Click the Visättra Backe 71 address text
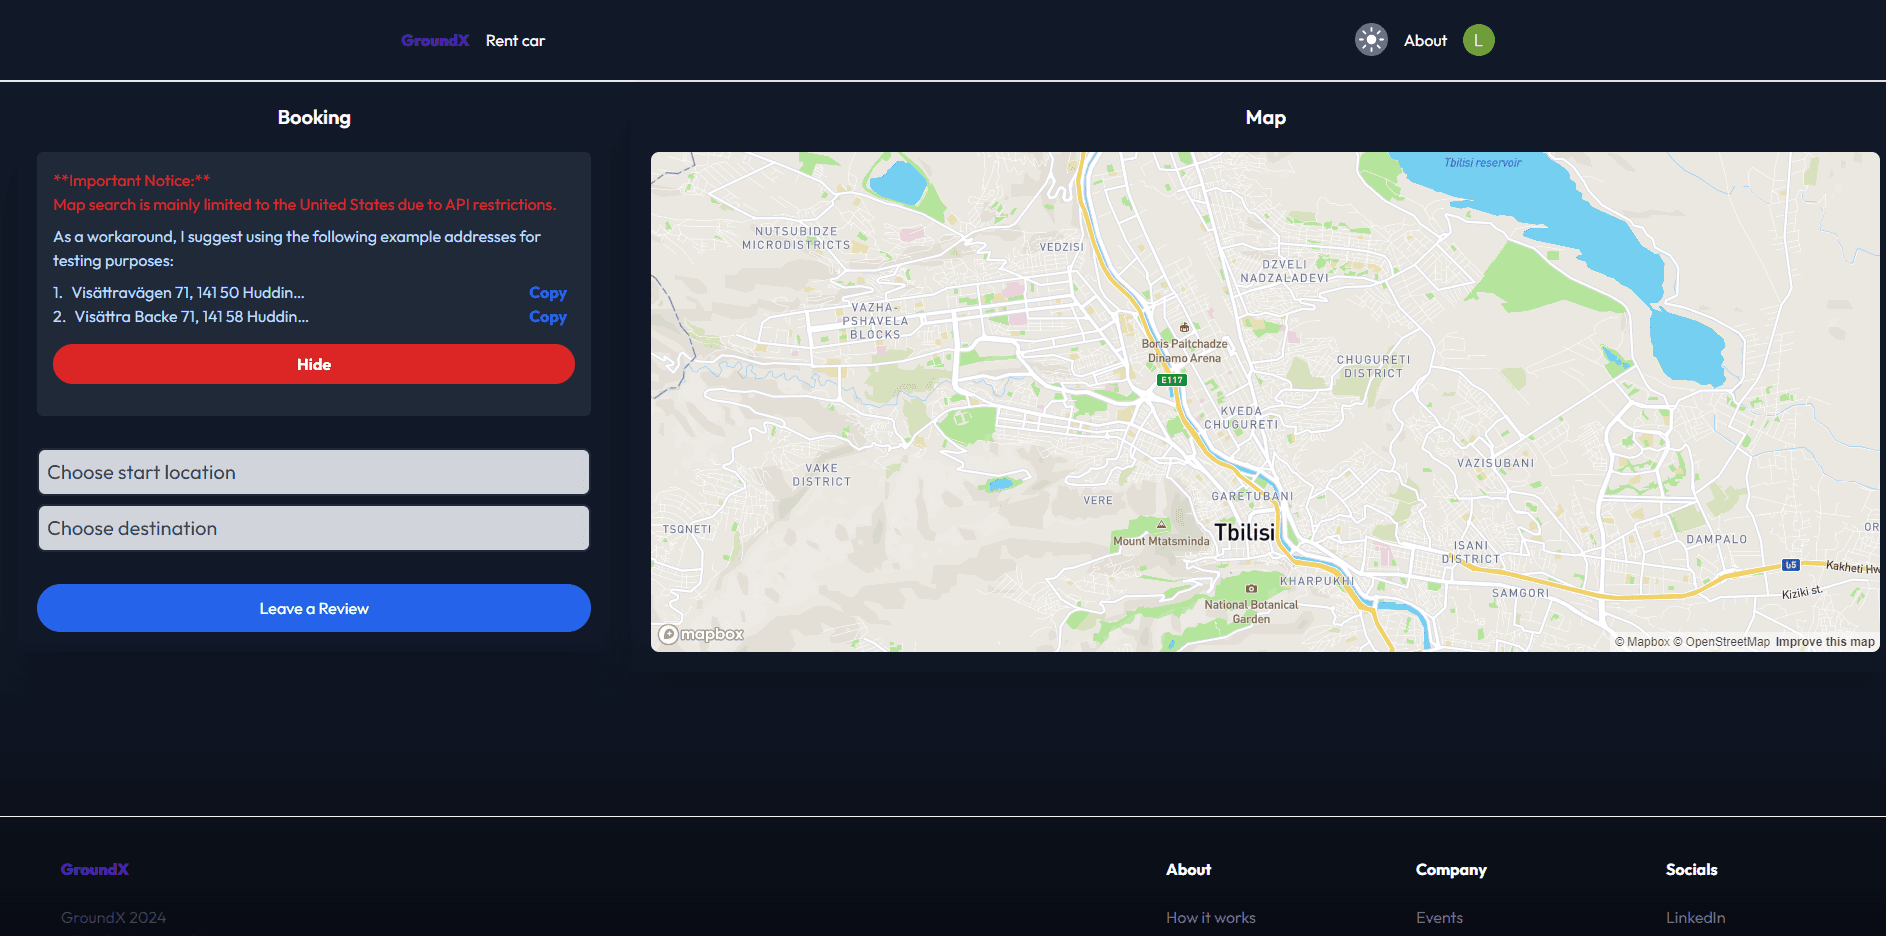Image resolution: width=1886 pixels, height=936 pixels. [191, 317]
